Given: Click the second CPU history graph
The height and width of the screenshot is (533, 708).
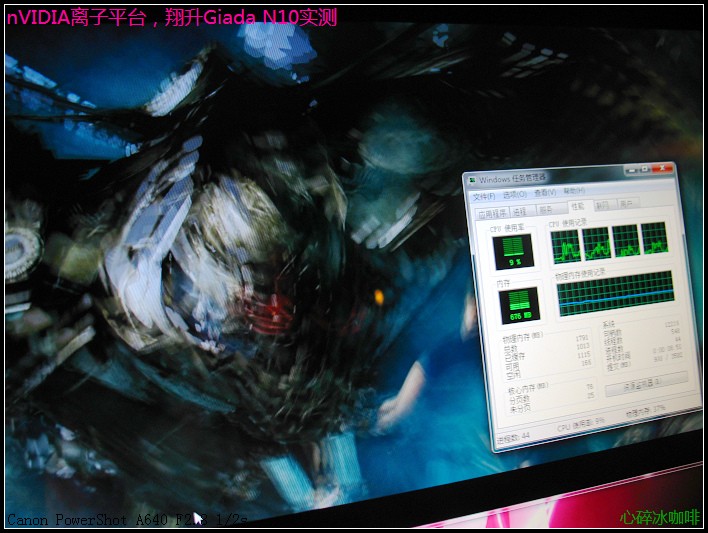Looking at the screenshot, I should point(596,244).
